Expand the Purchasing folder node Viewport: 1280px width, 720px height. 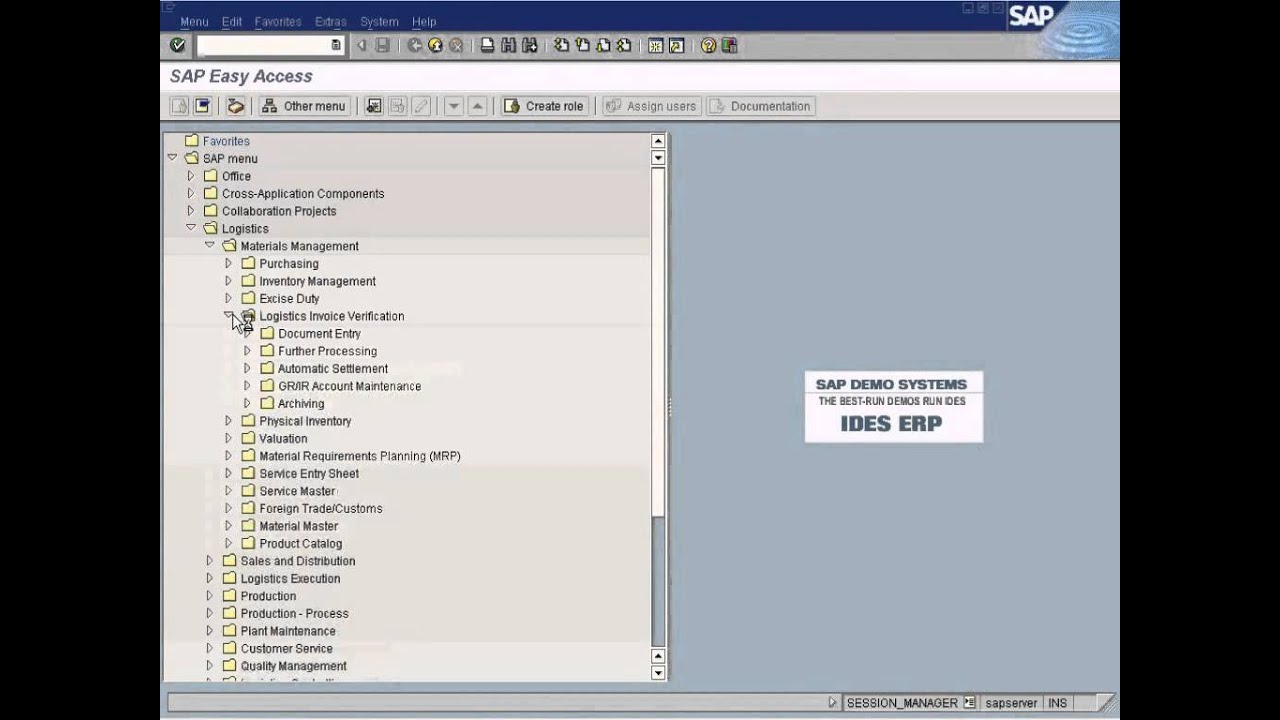point(228,263)
